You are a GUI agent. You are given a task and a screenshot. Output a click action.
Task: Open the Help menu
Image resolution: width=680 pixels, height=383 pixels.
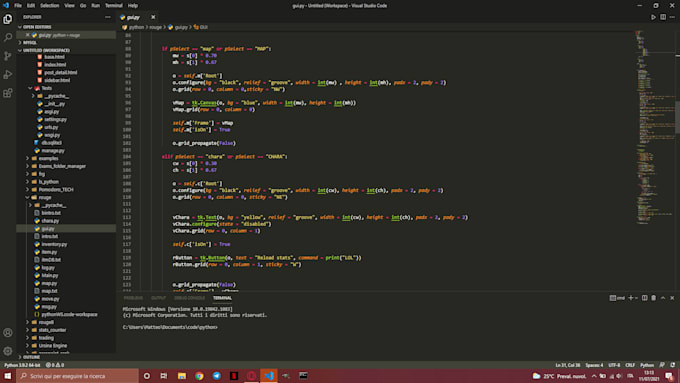(x=133, y=6)
